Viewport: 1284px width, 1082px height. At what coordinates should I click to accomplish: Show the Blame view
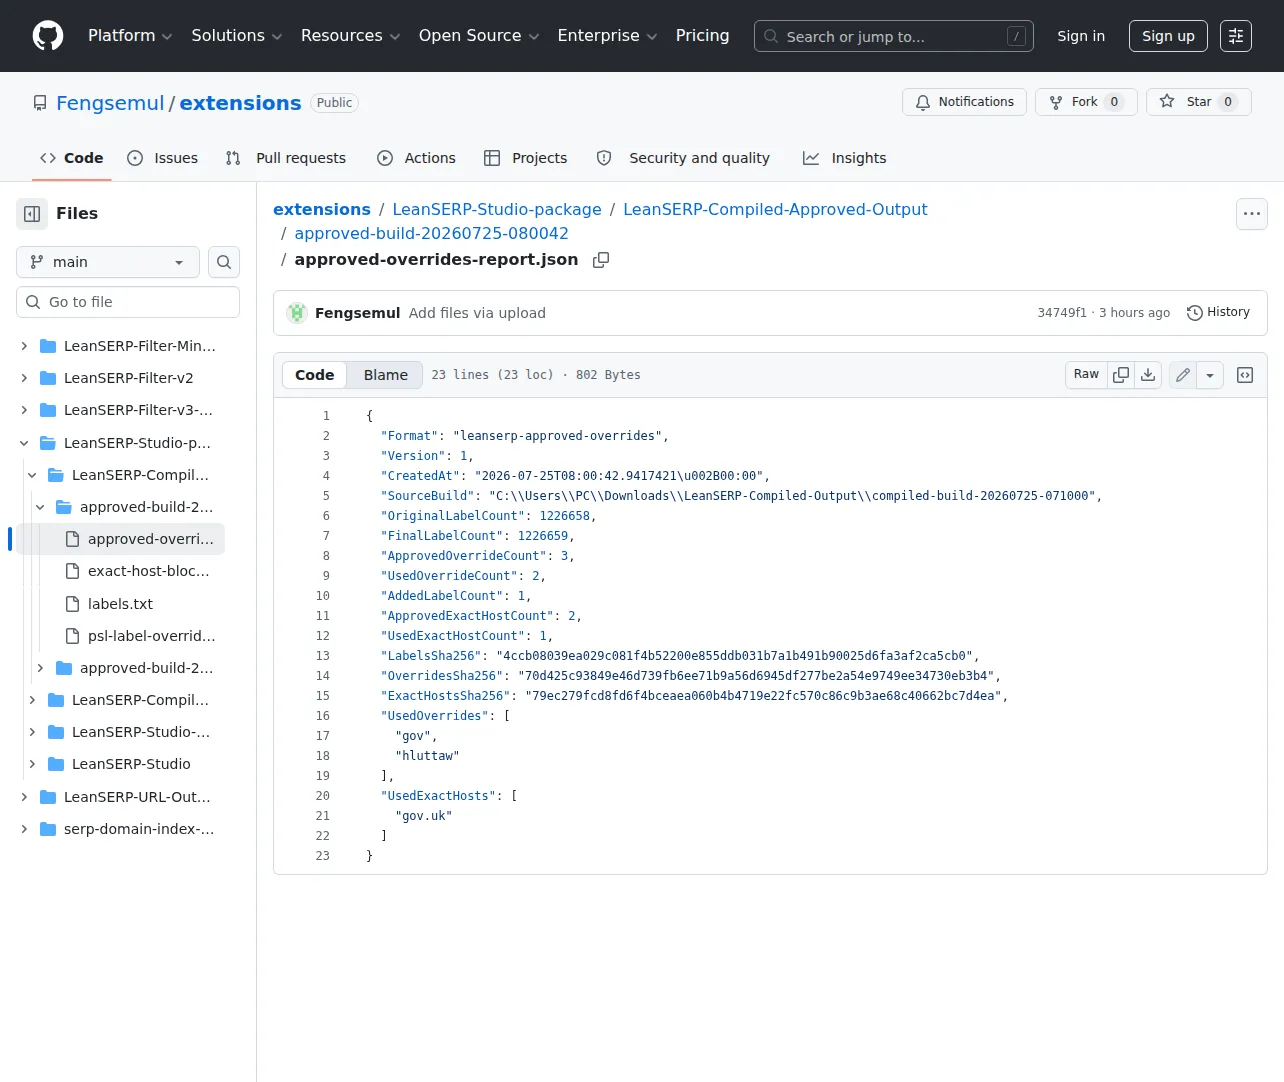pos(385,375)
